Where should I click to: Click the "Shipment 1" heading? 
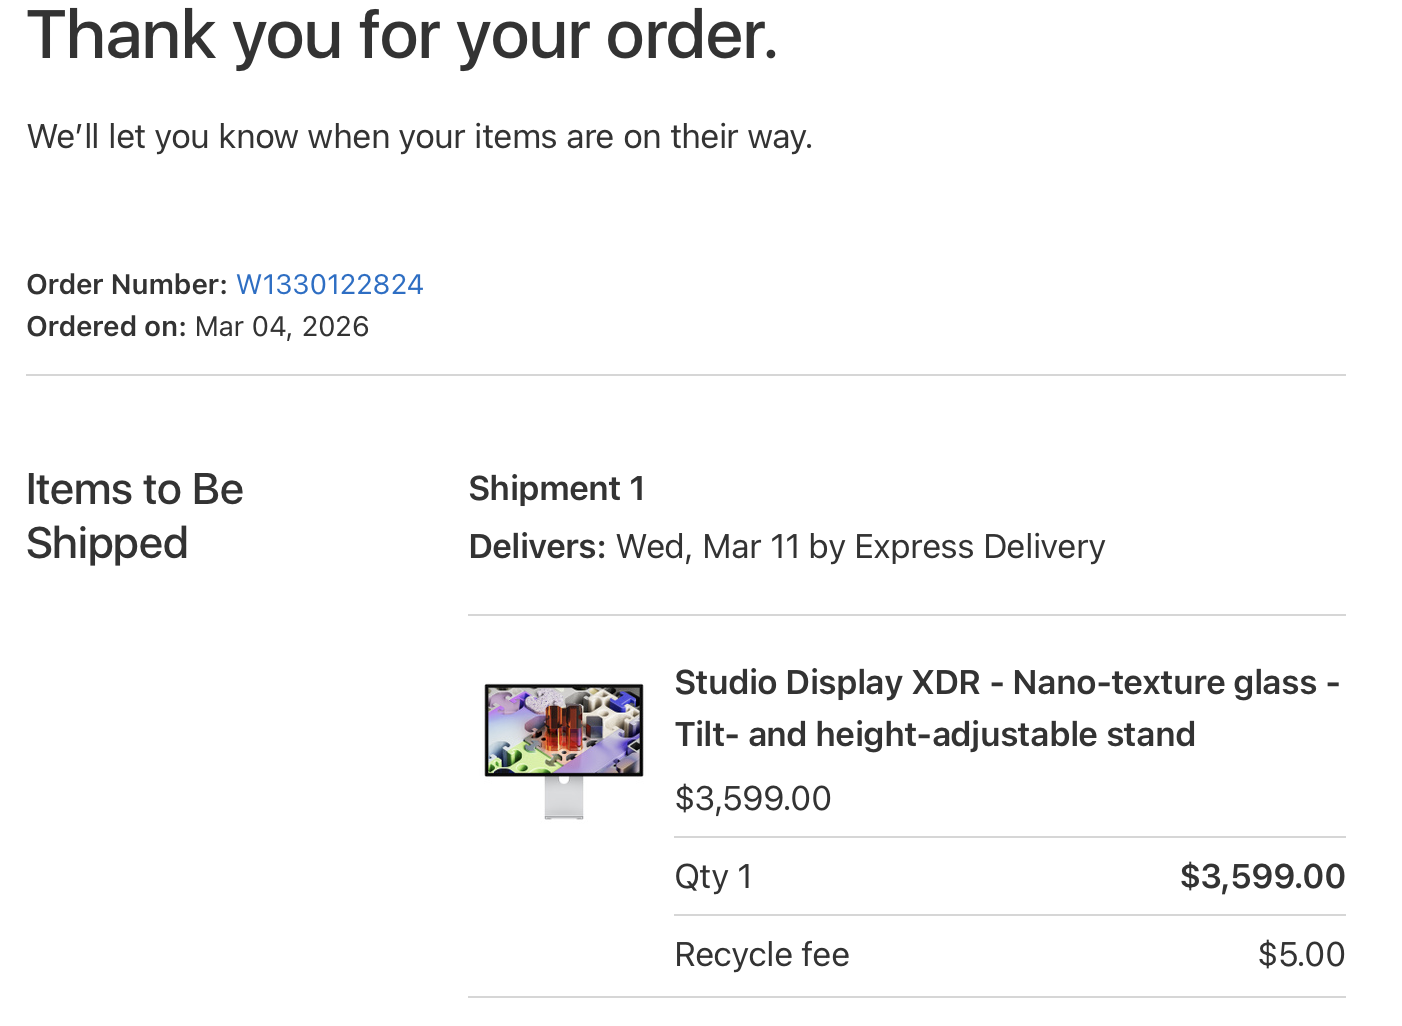[556, 489]
